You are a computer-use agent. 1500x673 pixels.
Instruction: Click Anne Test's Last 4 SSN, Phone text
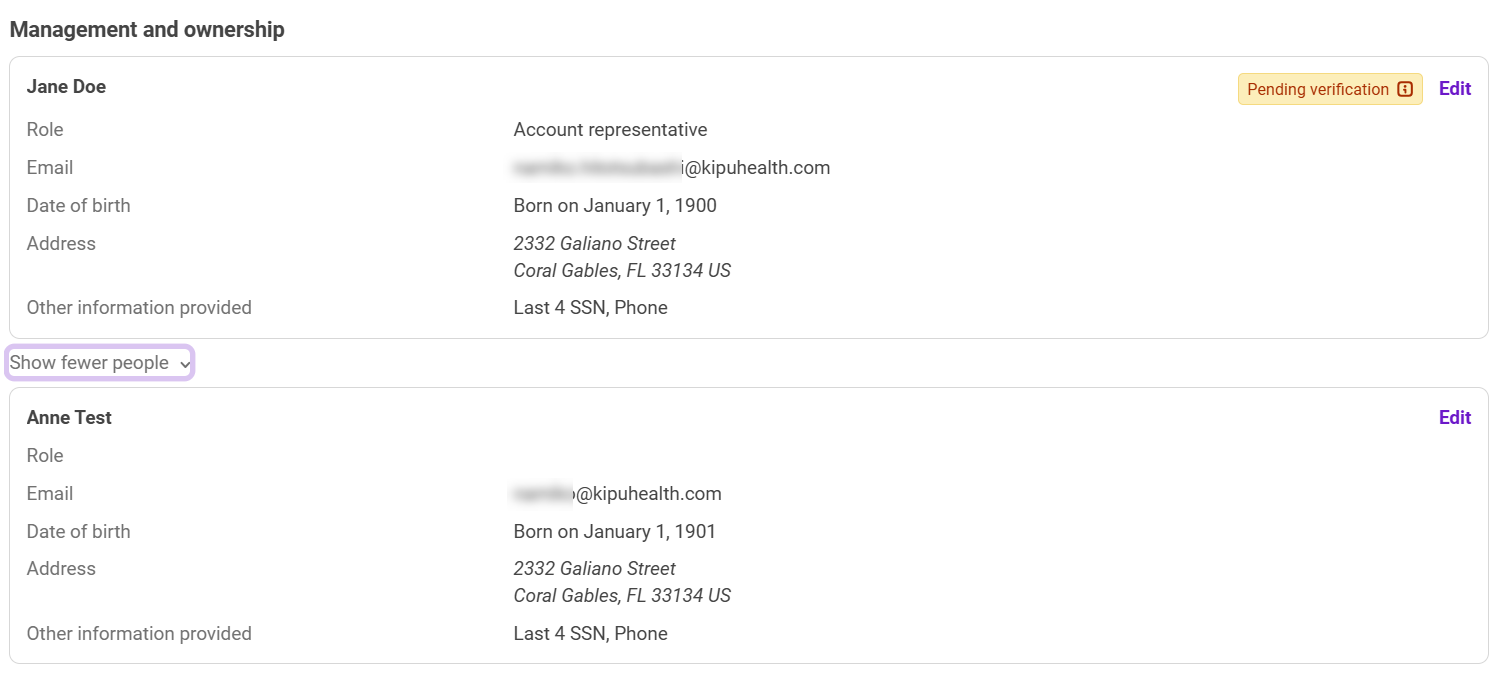590,633
